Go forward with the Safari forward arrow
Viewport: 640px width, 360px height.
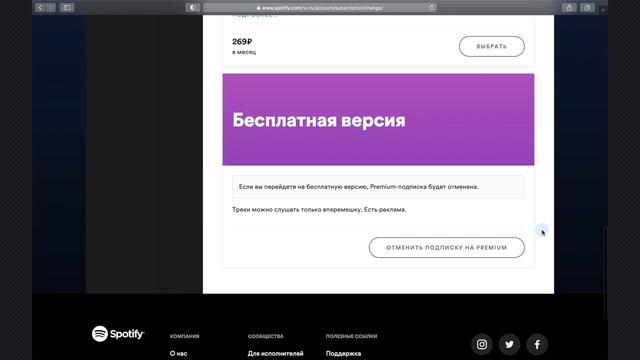click(x=51, y=8)
